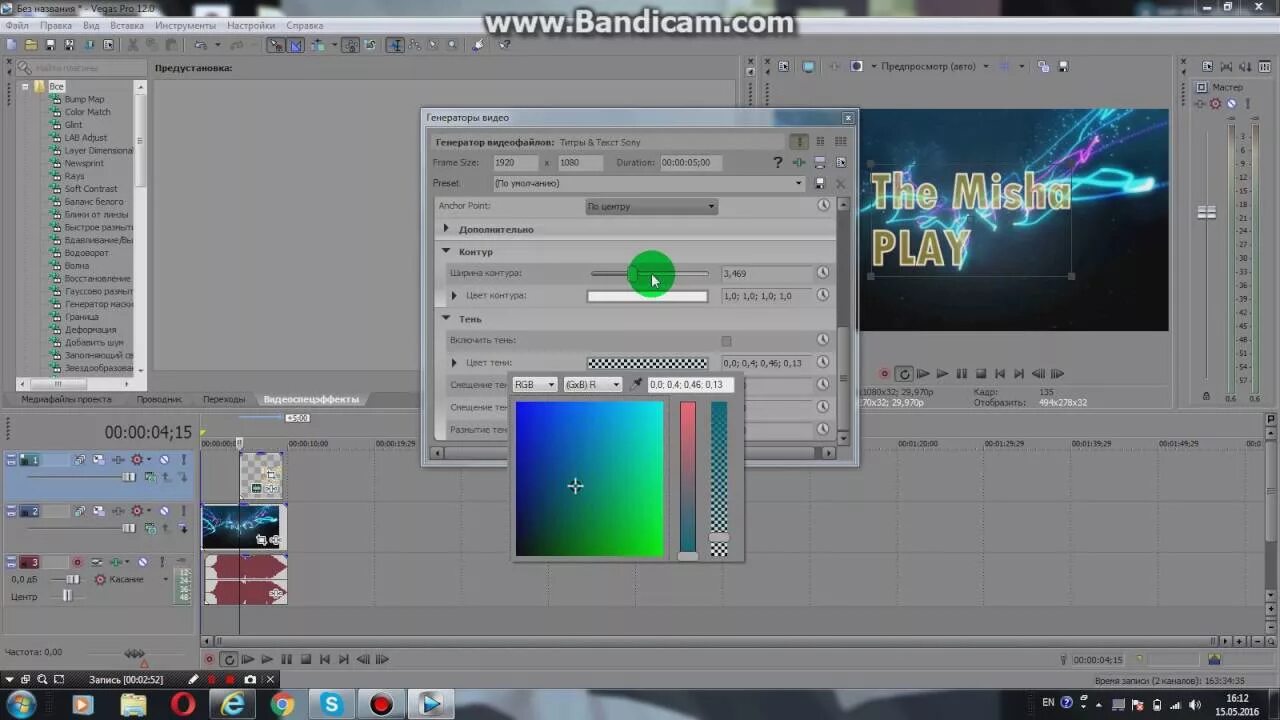1280x720 pixels.
Task: Mute video track 2
Action: tap(164, 511)
